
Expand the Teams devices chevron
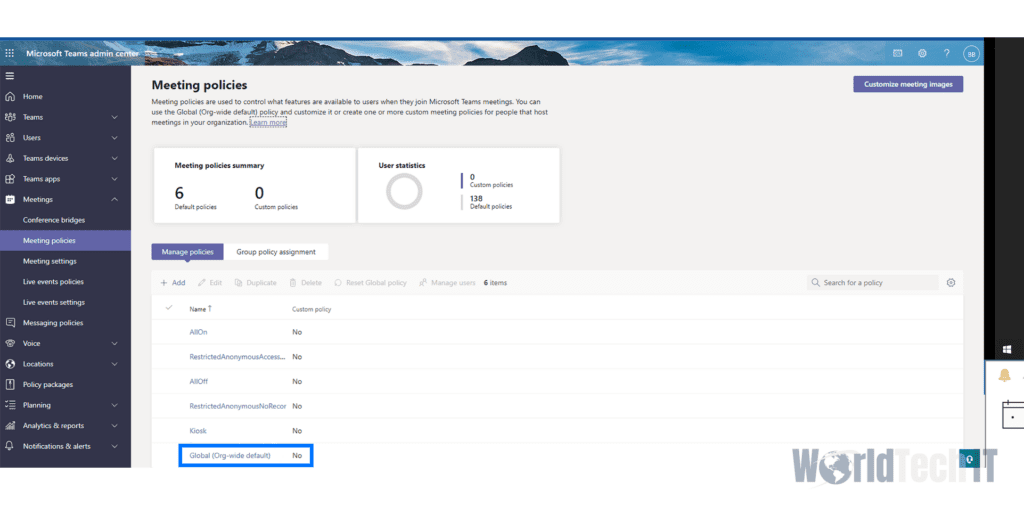pyautogui.click(x=114, y=159)
